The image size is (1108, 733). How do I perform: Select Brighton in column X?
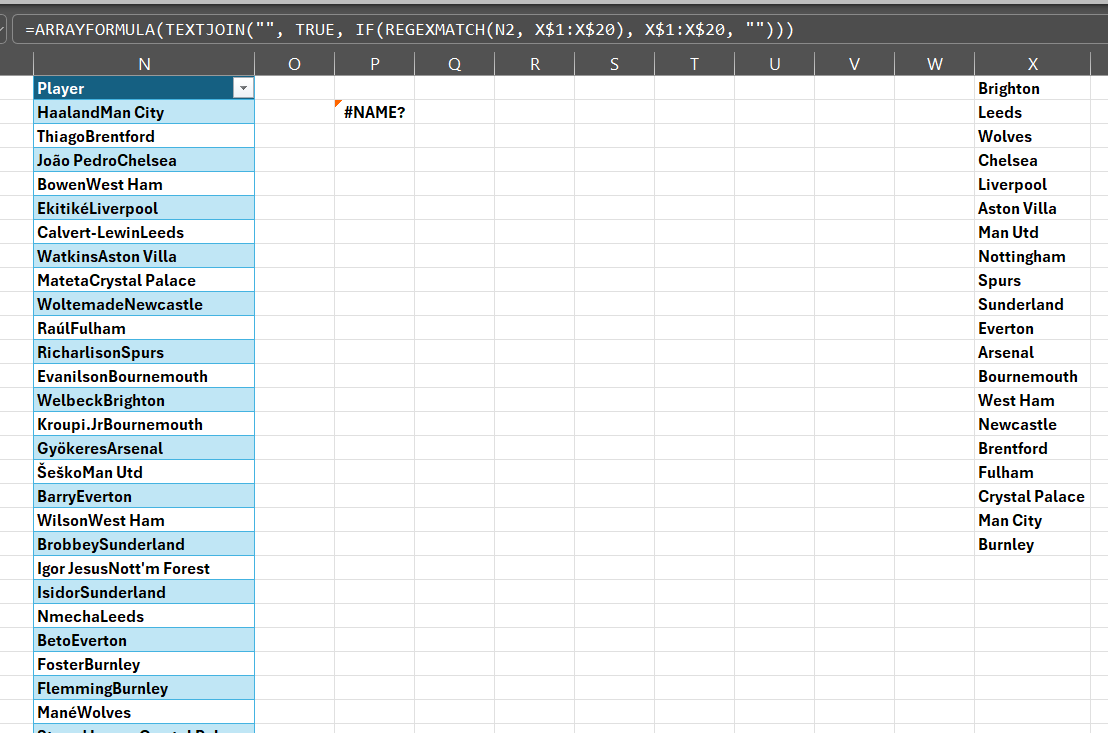pyautogui.click(x=1033, y=88)
